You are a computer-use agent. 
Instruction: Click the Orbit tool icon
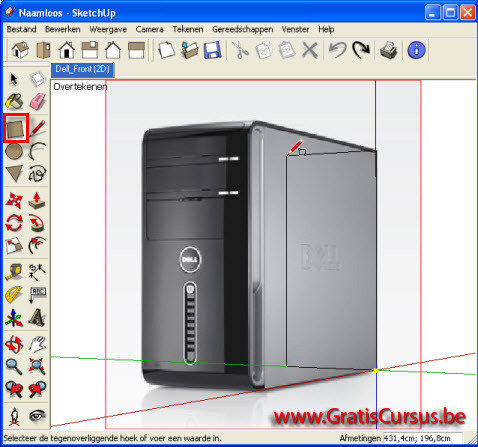14,344
